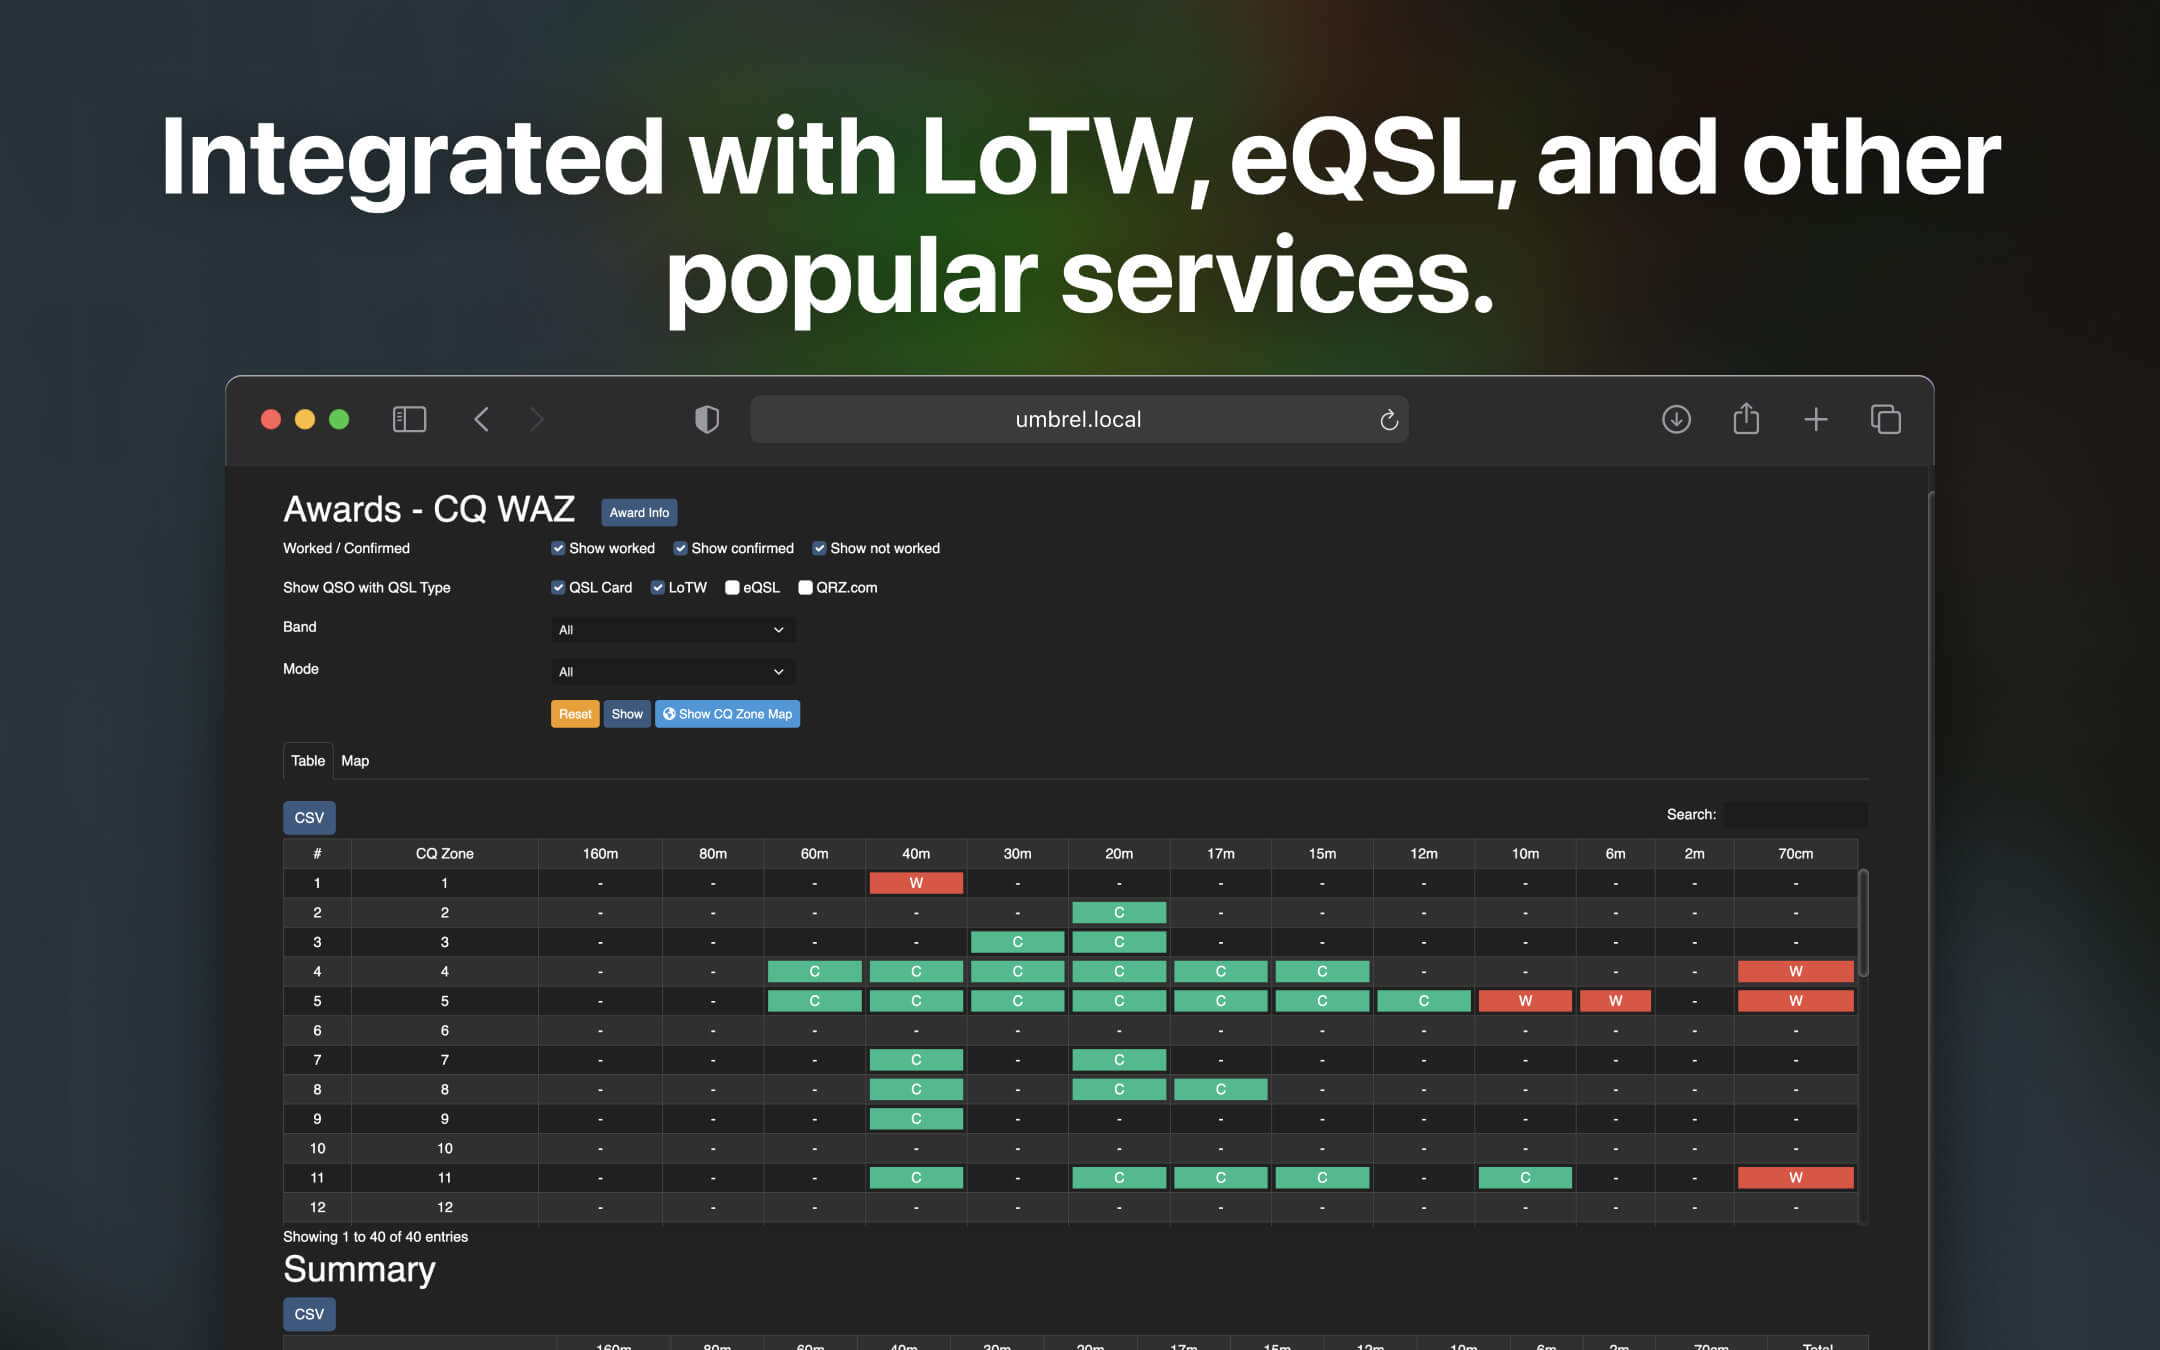Uncheck the Show worked checkbox
Viewport: 2160px width, 1350px height.
[559, 548]
